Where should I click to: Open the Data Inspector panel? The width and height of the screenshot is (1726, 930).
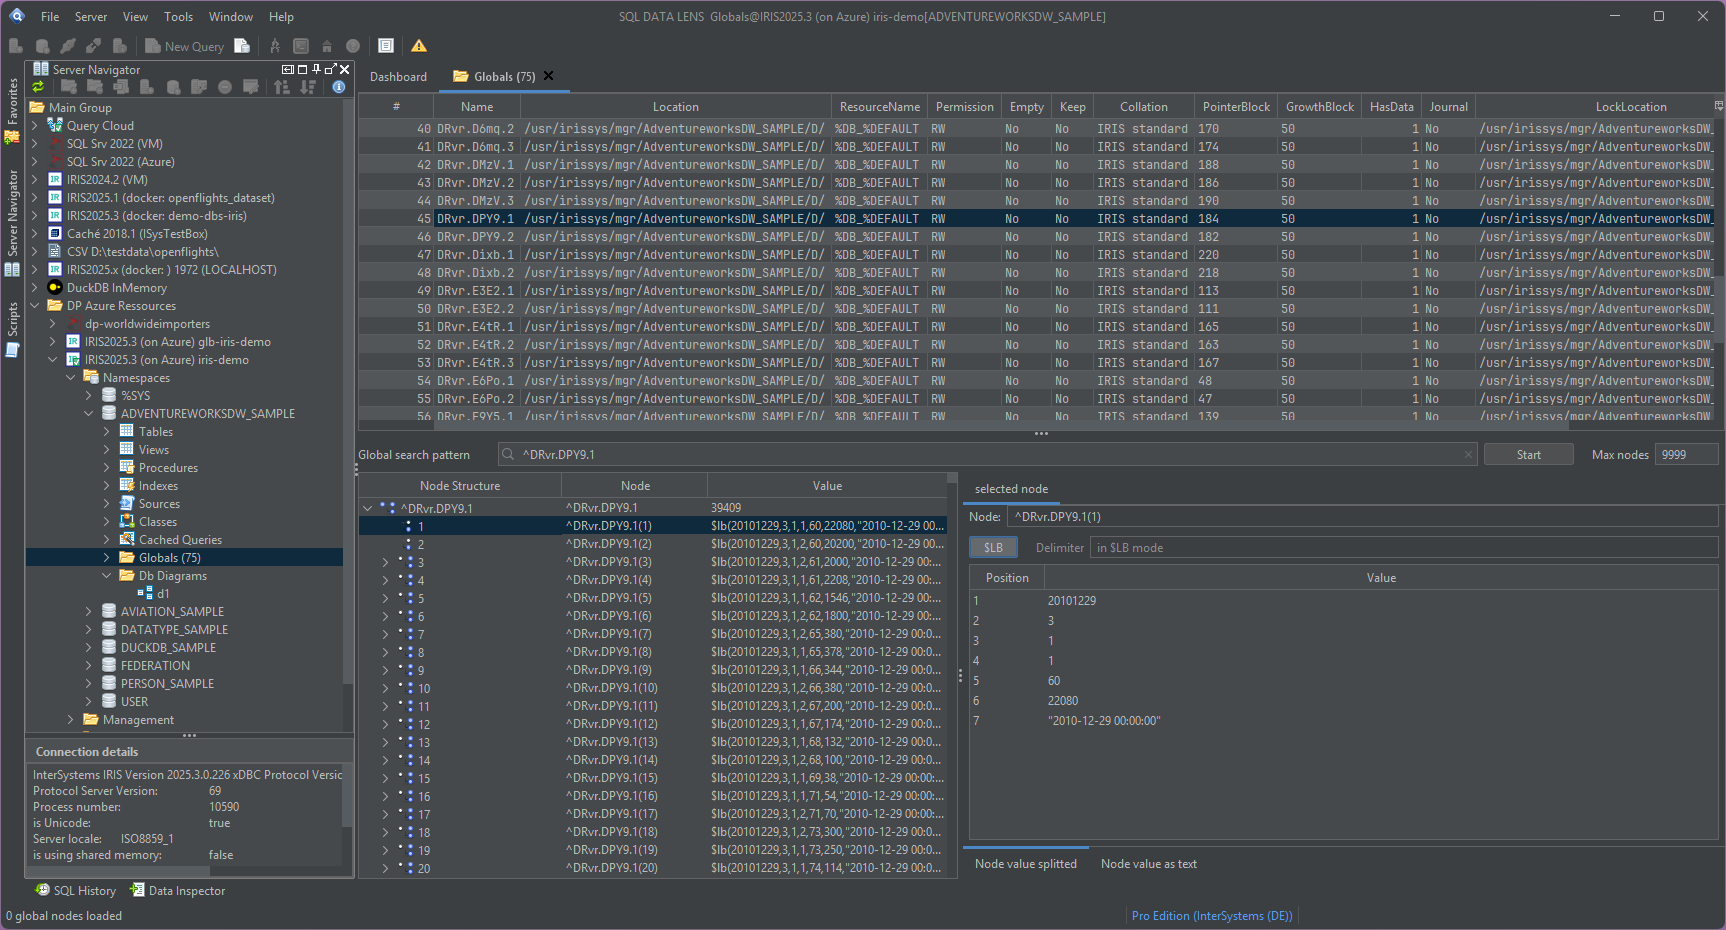[x=177, y=890]
